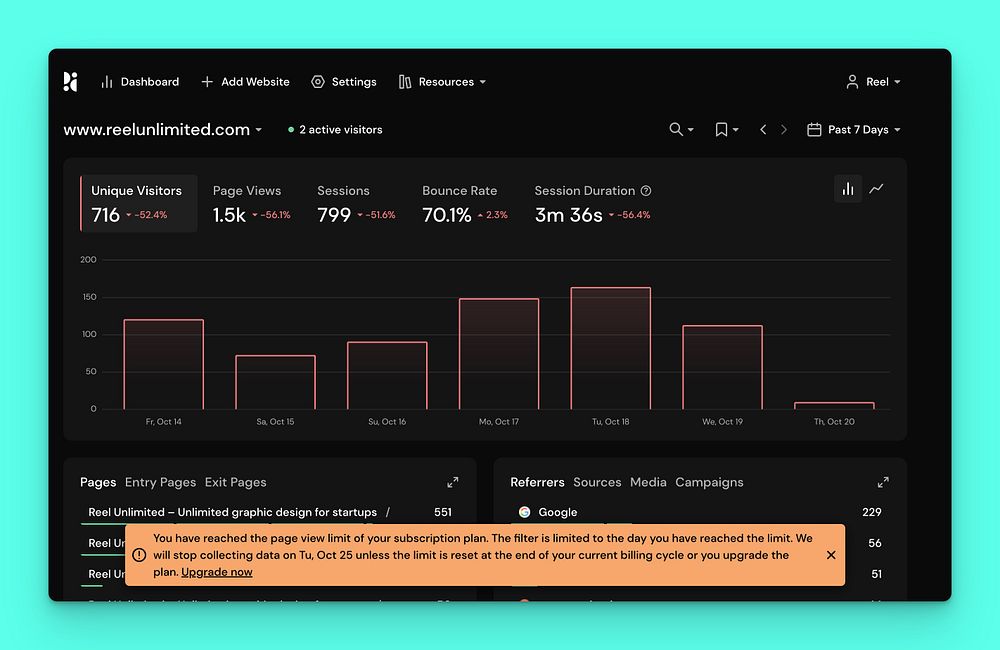Go to previous period arrow
Viewport: 1000px width, 650px height.
[763, 129]
